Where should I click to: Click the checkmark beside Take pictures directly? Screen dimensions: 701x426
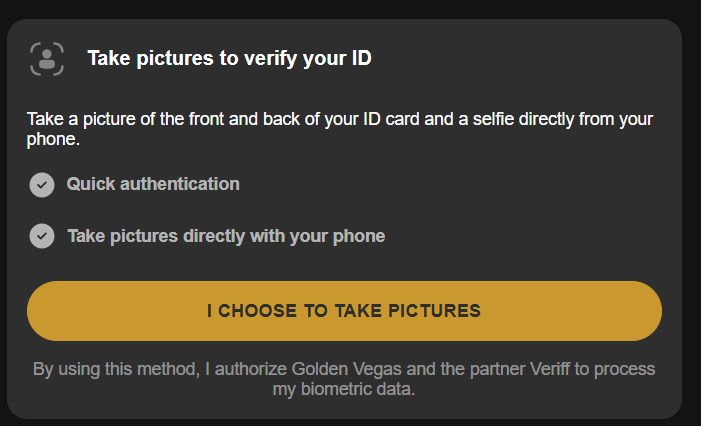point(42,236)
